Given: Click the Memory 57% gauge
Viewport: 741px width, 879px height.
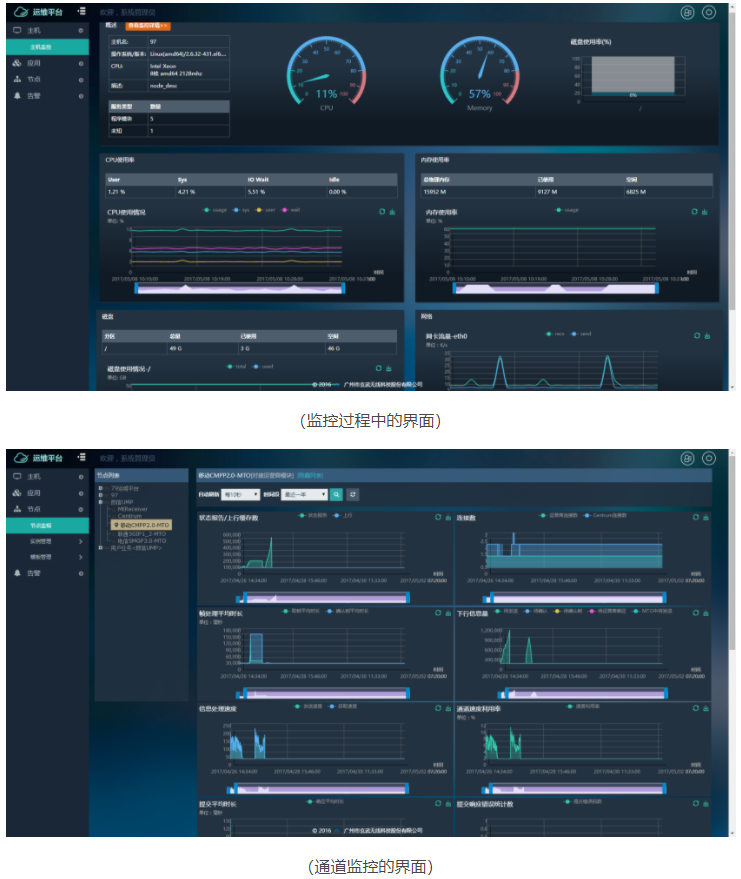Looking at the screenshot, I should tap(480, 73).
